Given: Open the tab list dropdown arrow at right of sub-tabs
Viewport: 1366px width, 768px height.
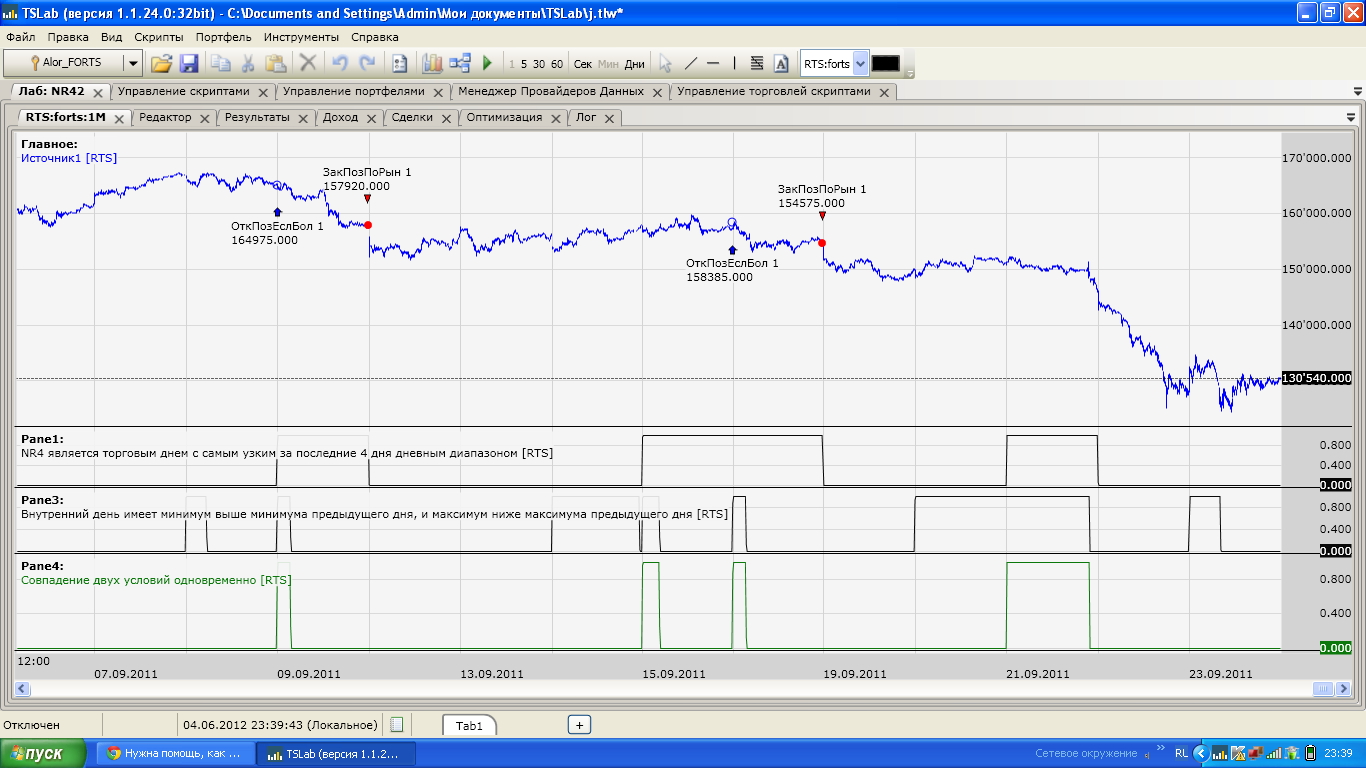Looking at the screenshot, I should pyautogui.click(x=1351, y=117).
